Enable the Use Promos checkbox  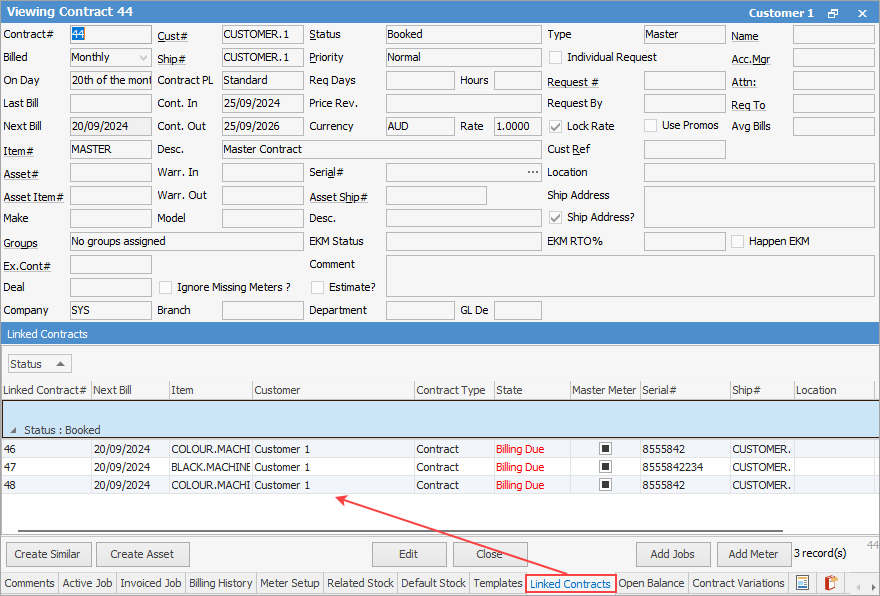pyautogui.click(x=651, y=126)
